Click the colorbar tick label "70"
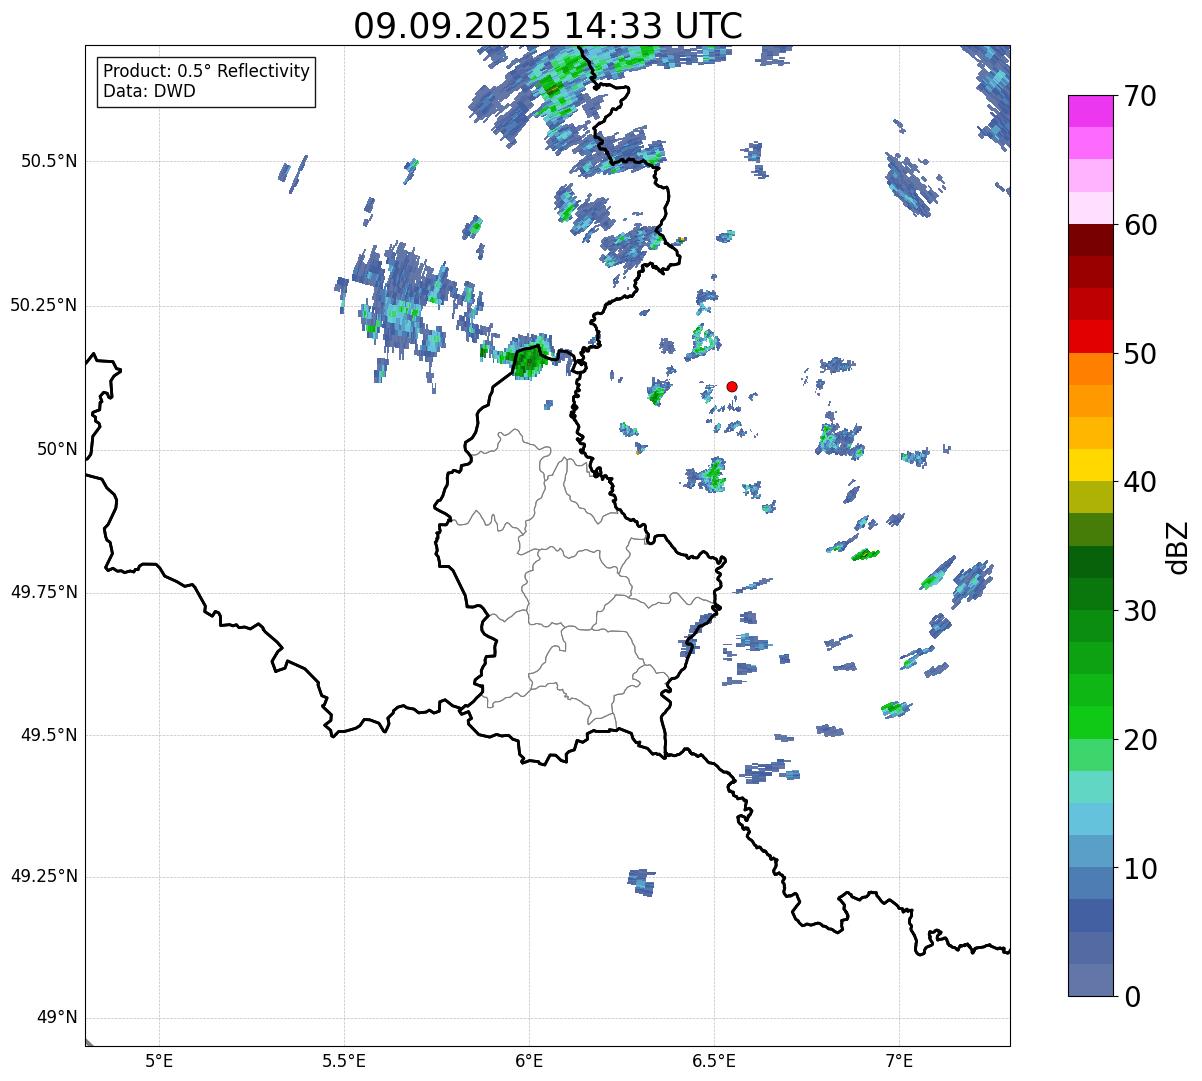Screen dimensions: 1202x1081 pos(1140,97)
